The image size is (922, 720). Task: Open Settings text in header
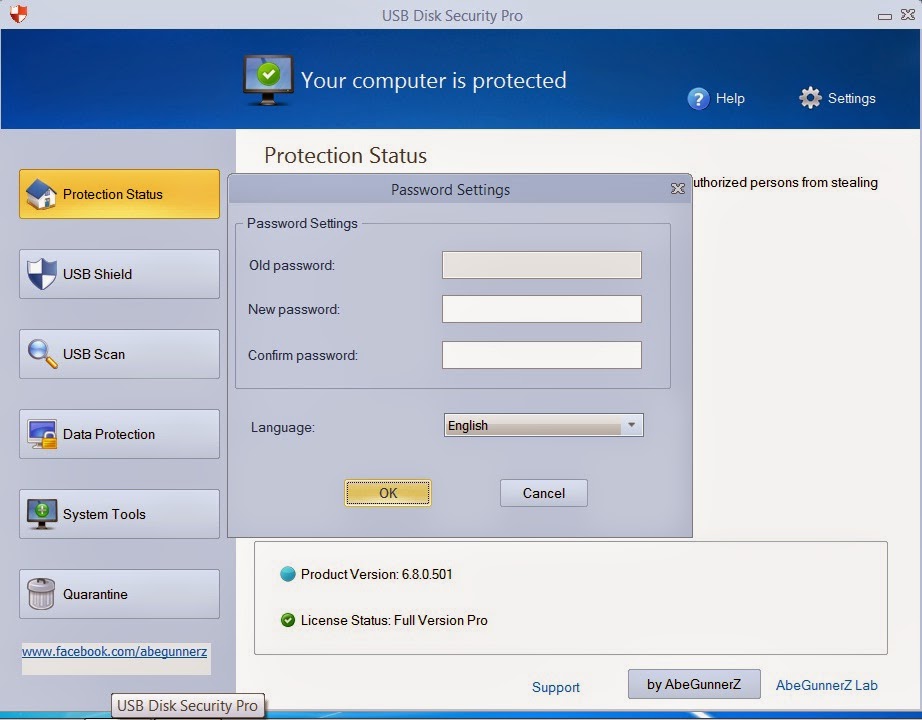[x=851, y=98]
